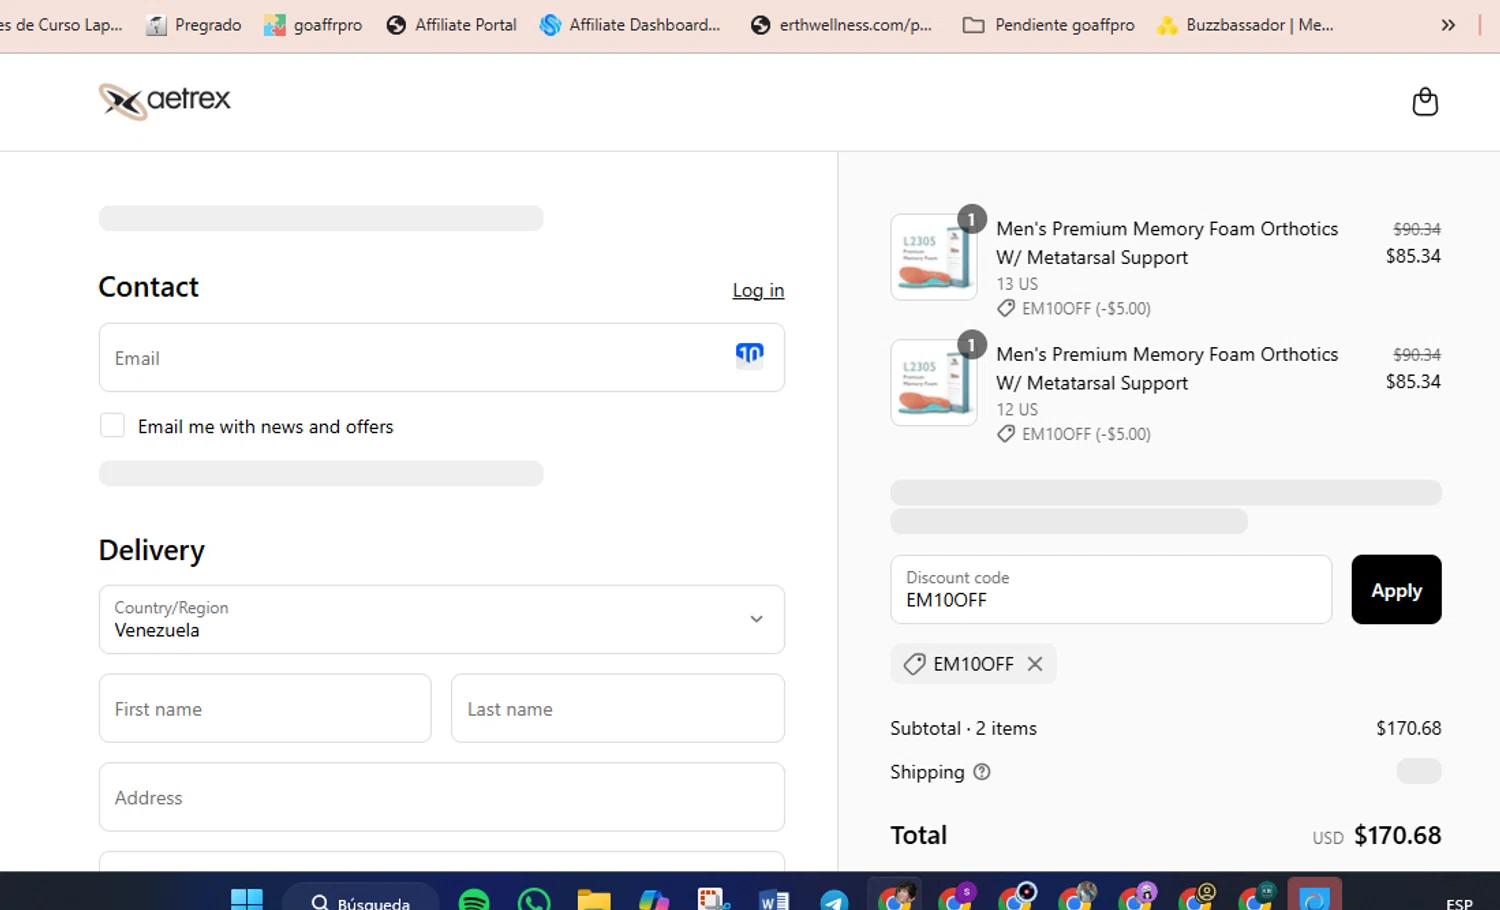Open the Affiliate Dashboard bookmark
Viewport: 1500px width, 910px height.
point(630,25)
